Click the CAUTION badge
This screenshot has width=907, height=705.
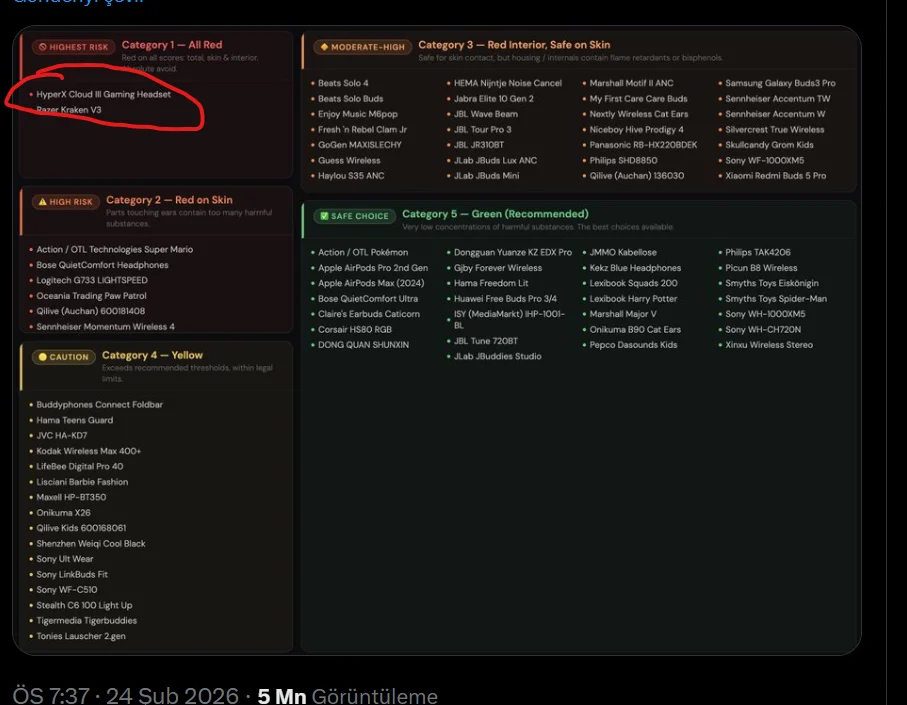64,357
